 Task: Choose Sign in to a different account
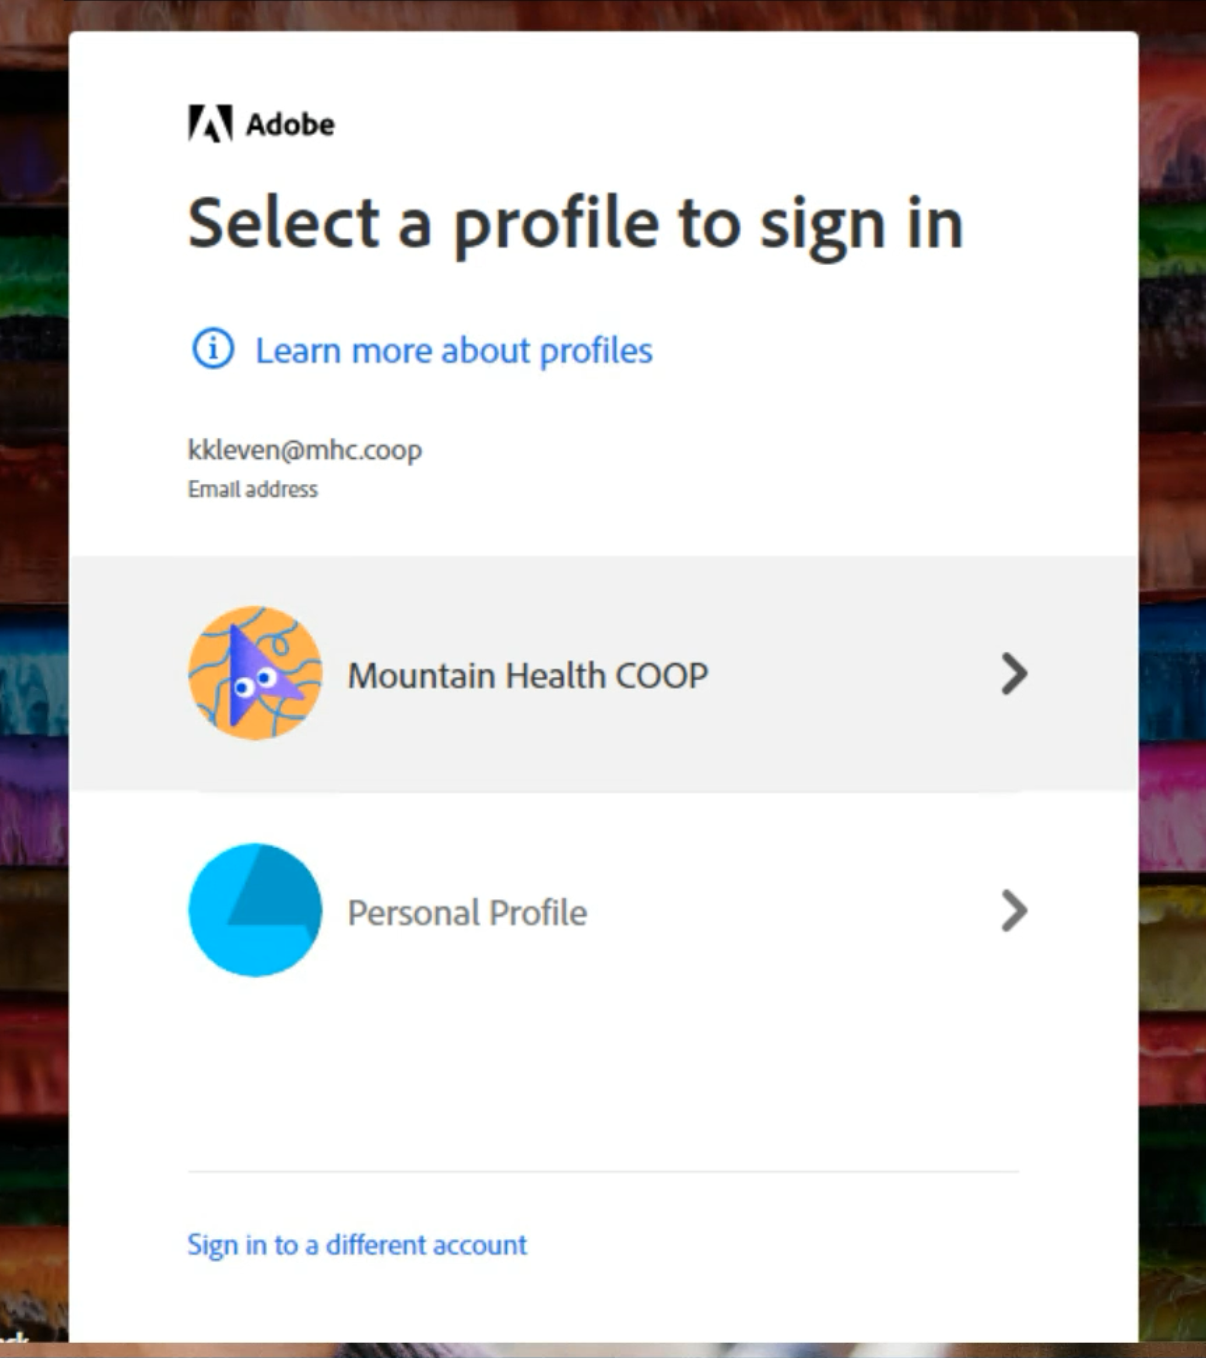(x=356, y=1245)
